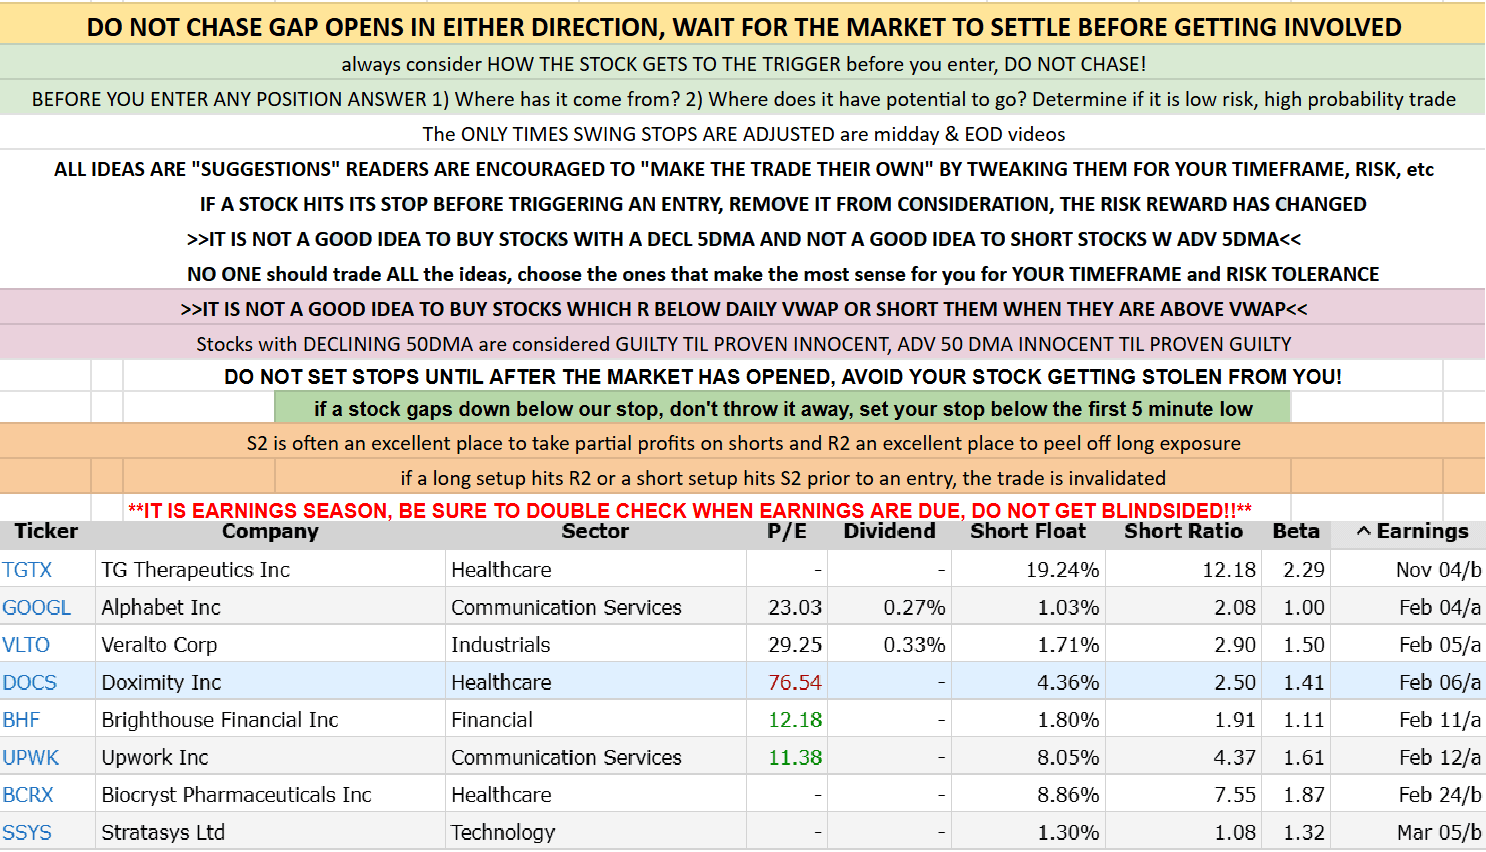This screenshot has width=1486, height=852.
Task: Open the SSYS ticker link
Action: click(x=27, y=833)
